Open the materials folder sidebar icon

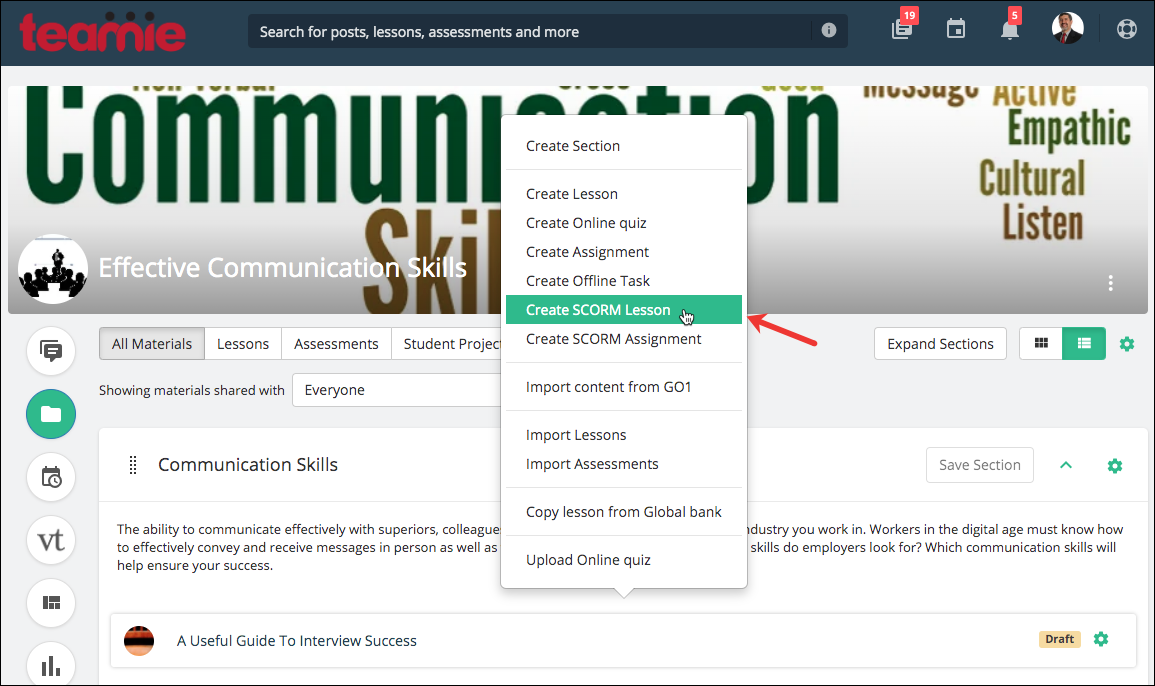click(51, 414)
